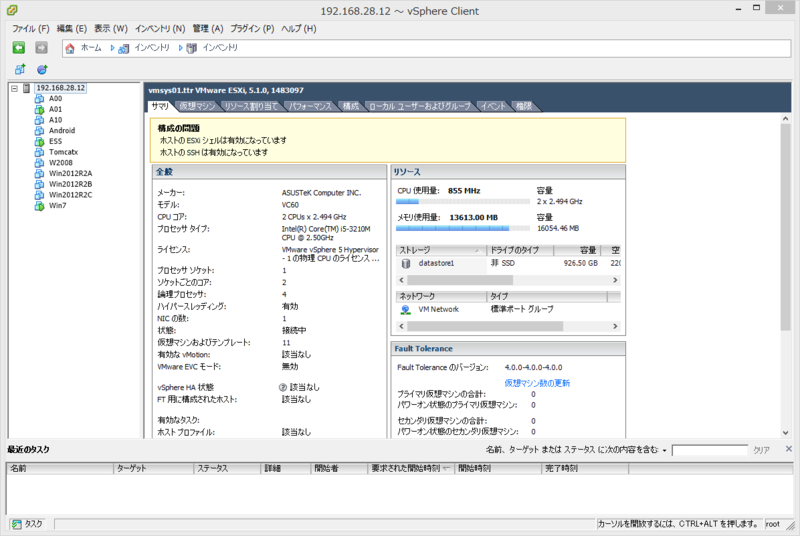Open the 編集 (E) menu

click(71, 29)
